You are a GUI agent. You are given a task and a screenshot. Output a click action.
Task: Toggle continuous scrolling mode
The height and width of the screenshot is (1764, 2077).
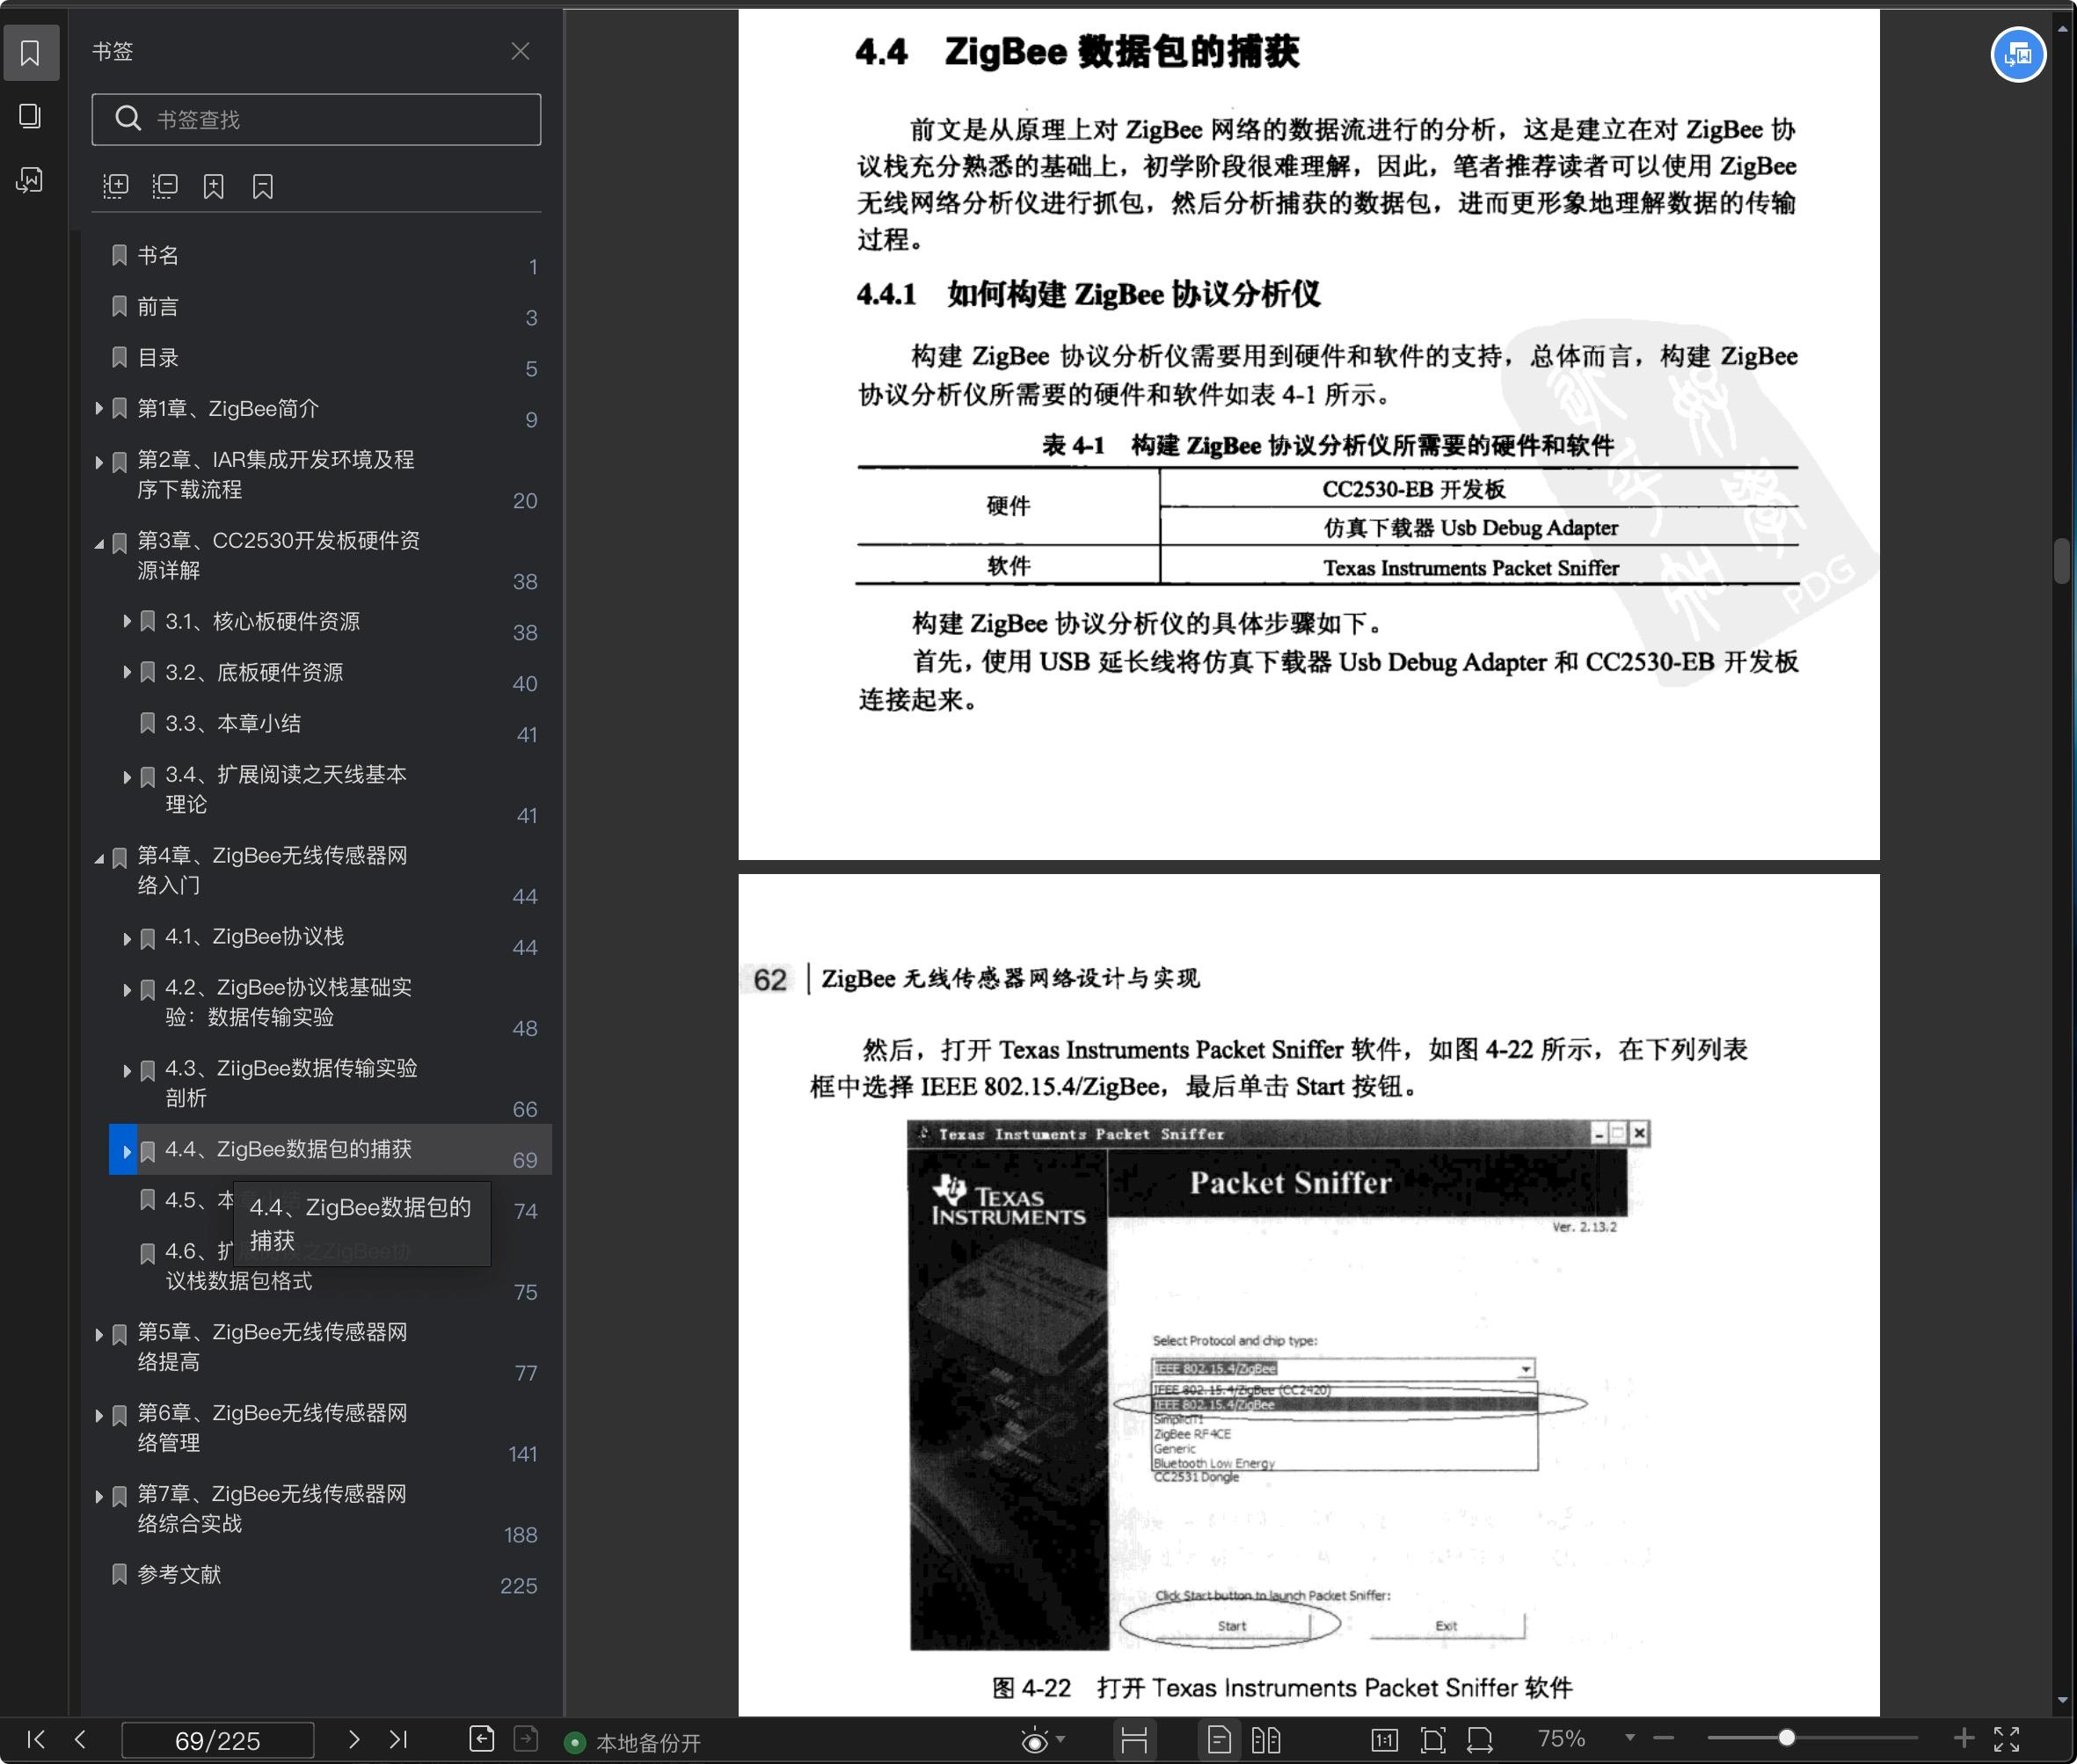[1134, 1741]
